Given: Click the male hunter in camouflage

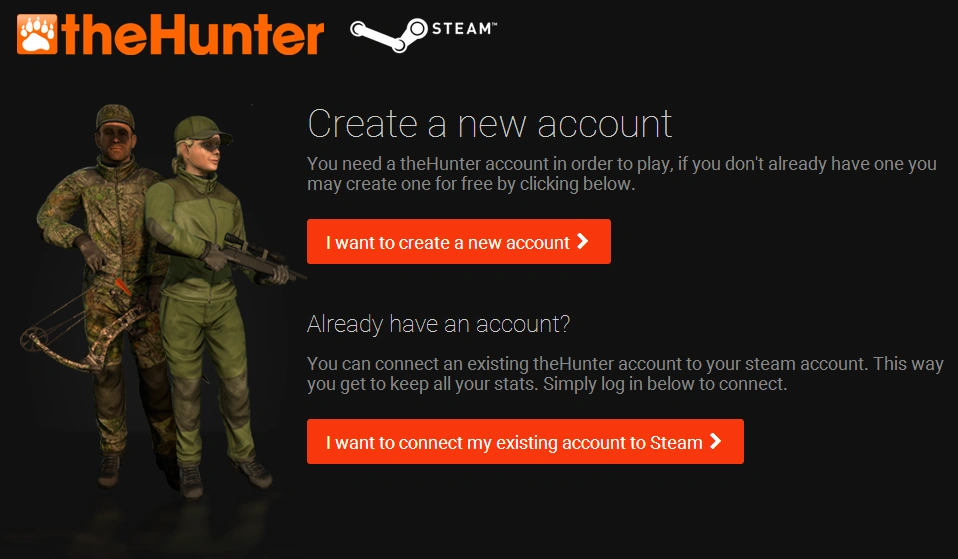Looking at the screenshot, I should (x=104, y=293).
